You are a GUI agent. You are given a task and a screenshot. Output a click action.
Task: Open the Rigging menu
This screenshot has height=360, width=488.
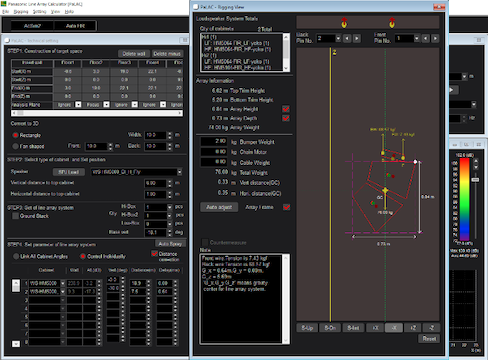click(21, 12)
